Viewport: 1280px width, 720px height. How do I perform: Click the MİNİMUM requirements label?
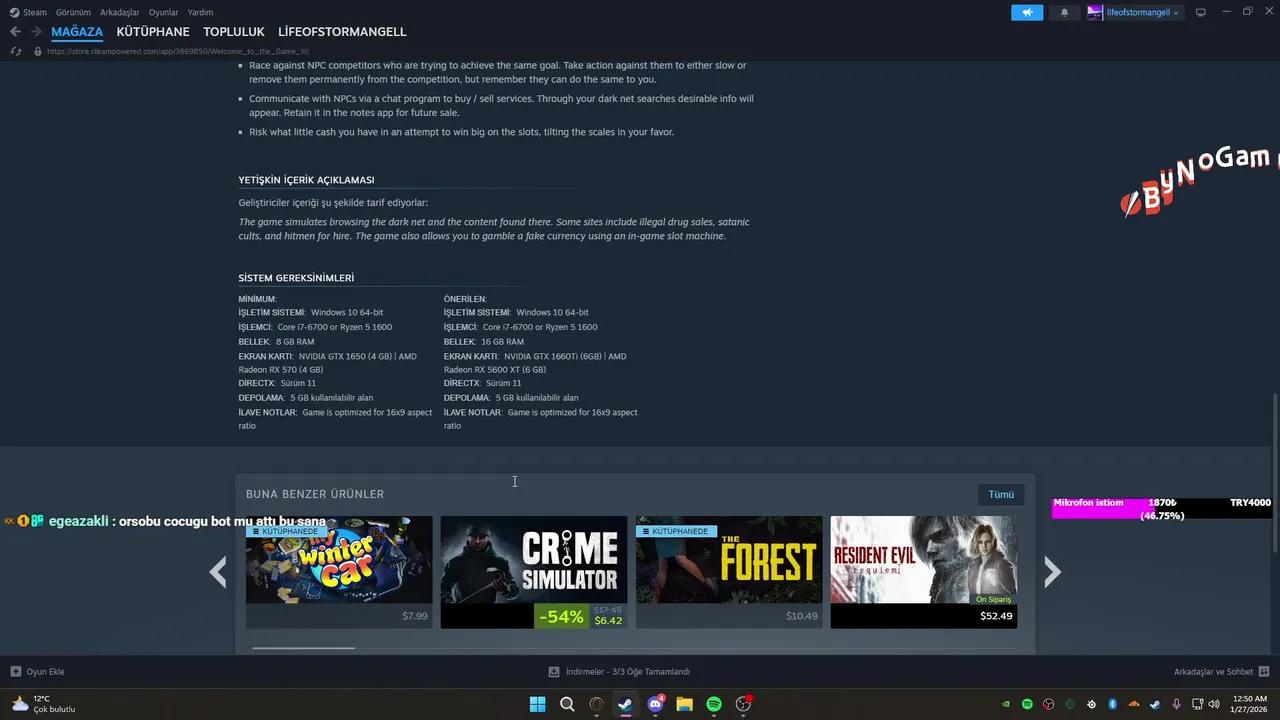[x=257, y=299]
